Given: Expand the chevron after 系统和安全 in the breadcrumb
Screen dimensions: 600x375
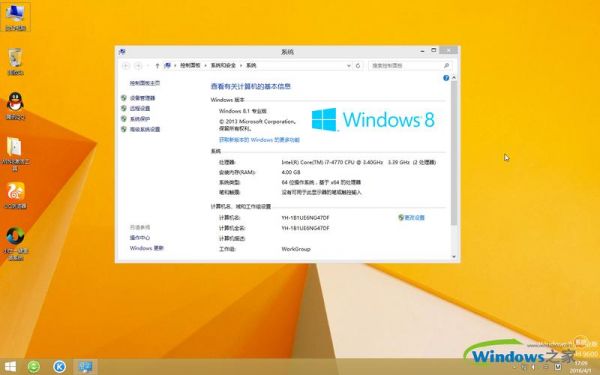Looking at the screenshot, I should [x=241, y=66].
